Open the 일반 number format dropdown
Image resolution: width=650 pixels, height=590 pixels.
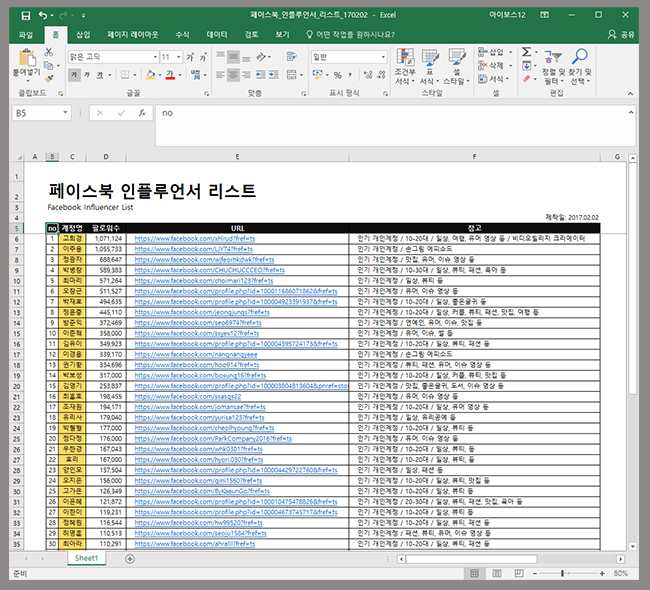[x=383, y=57]
